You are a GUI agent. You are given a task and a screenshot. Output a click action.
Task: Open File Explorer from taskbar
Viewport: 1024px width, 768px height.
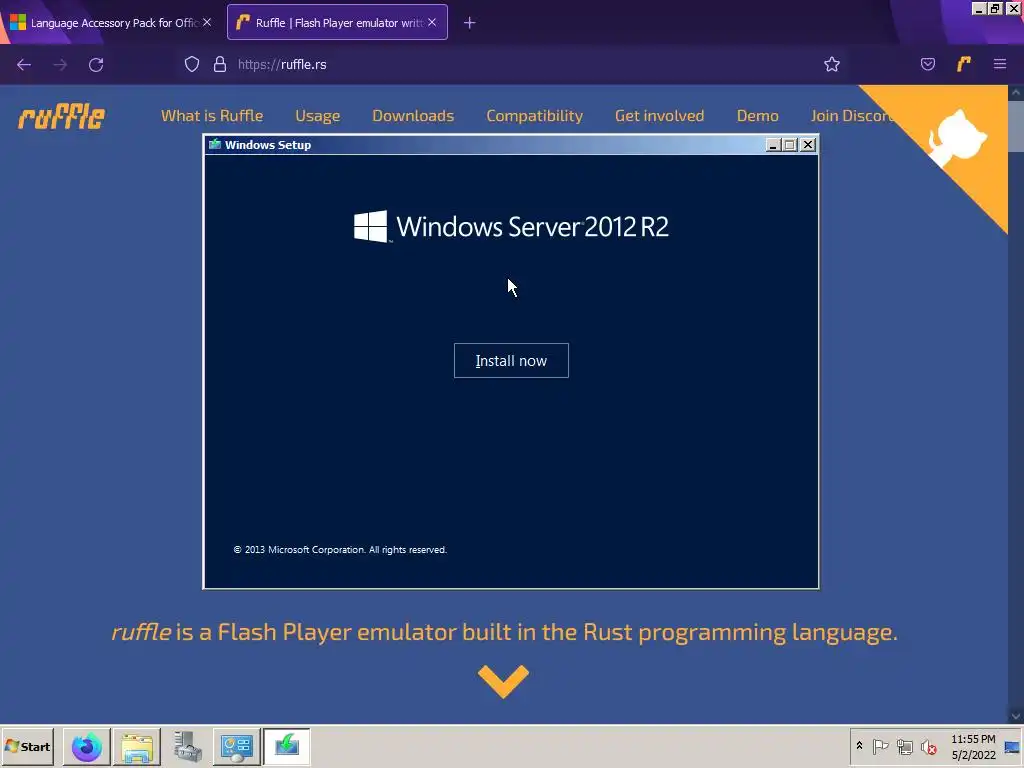click(x=137, y=746)
